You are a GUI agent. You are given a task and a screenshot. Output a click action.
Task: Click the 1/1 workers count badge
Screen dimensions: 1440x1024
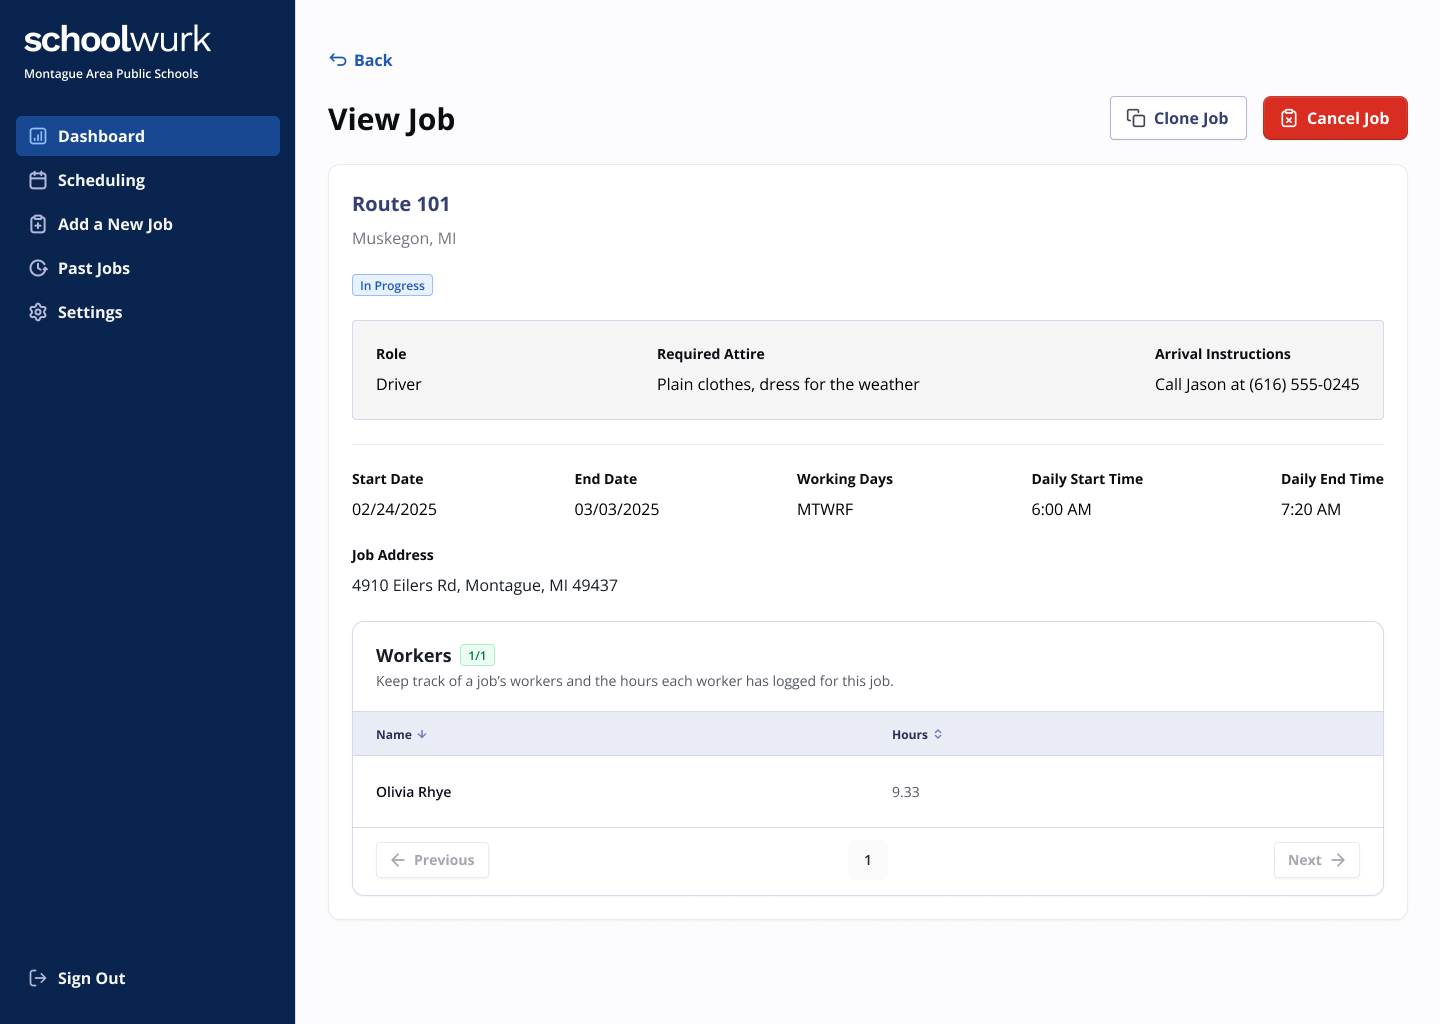(x=477, y=655)
